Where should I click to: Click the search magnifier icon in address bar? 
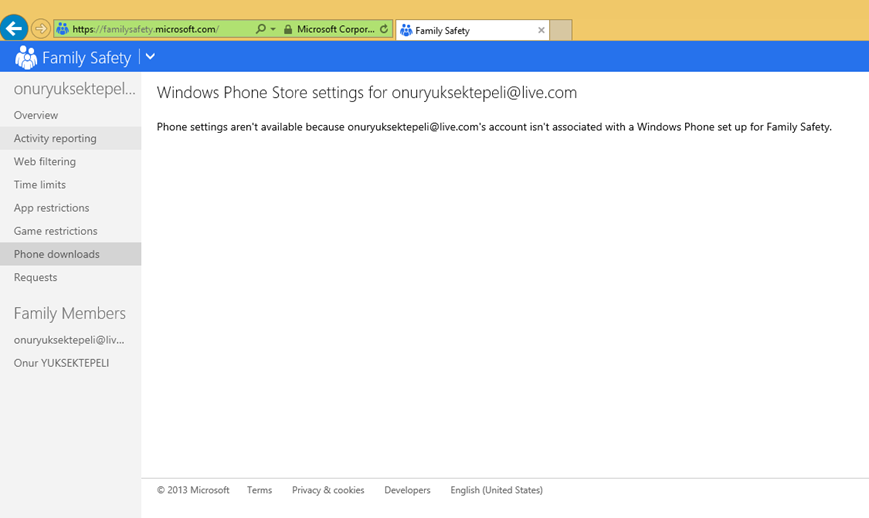coord(260,29)
